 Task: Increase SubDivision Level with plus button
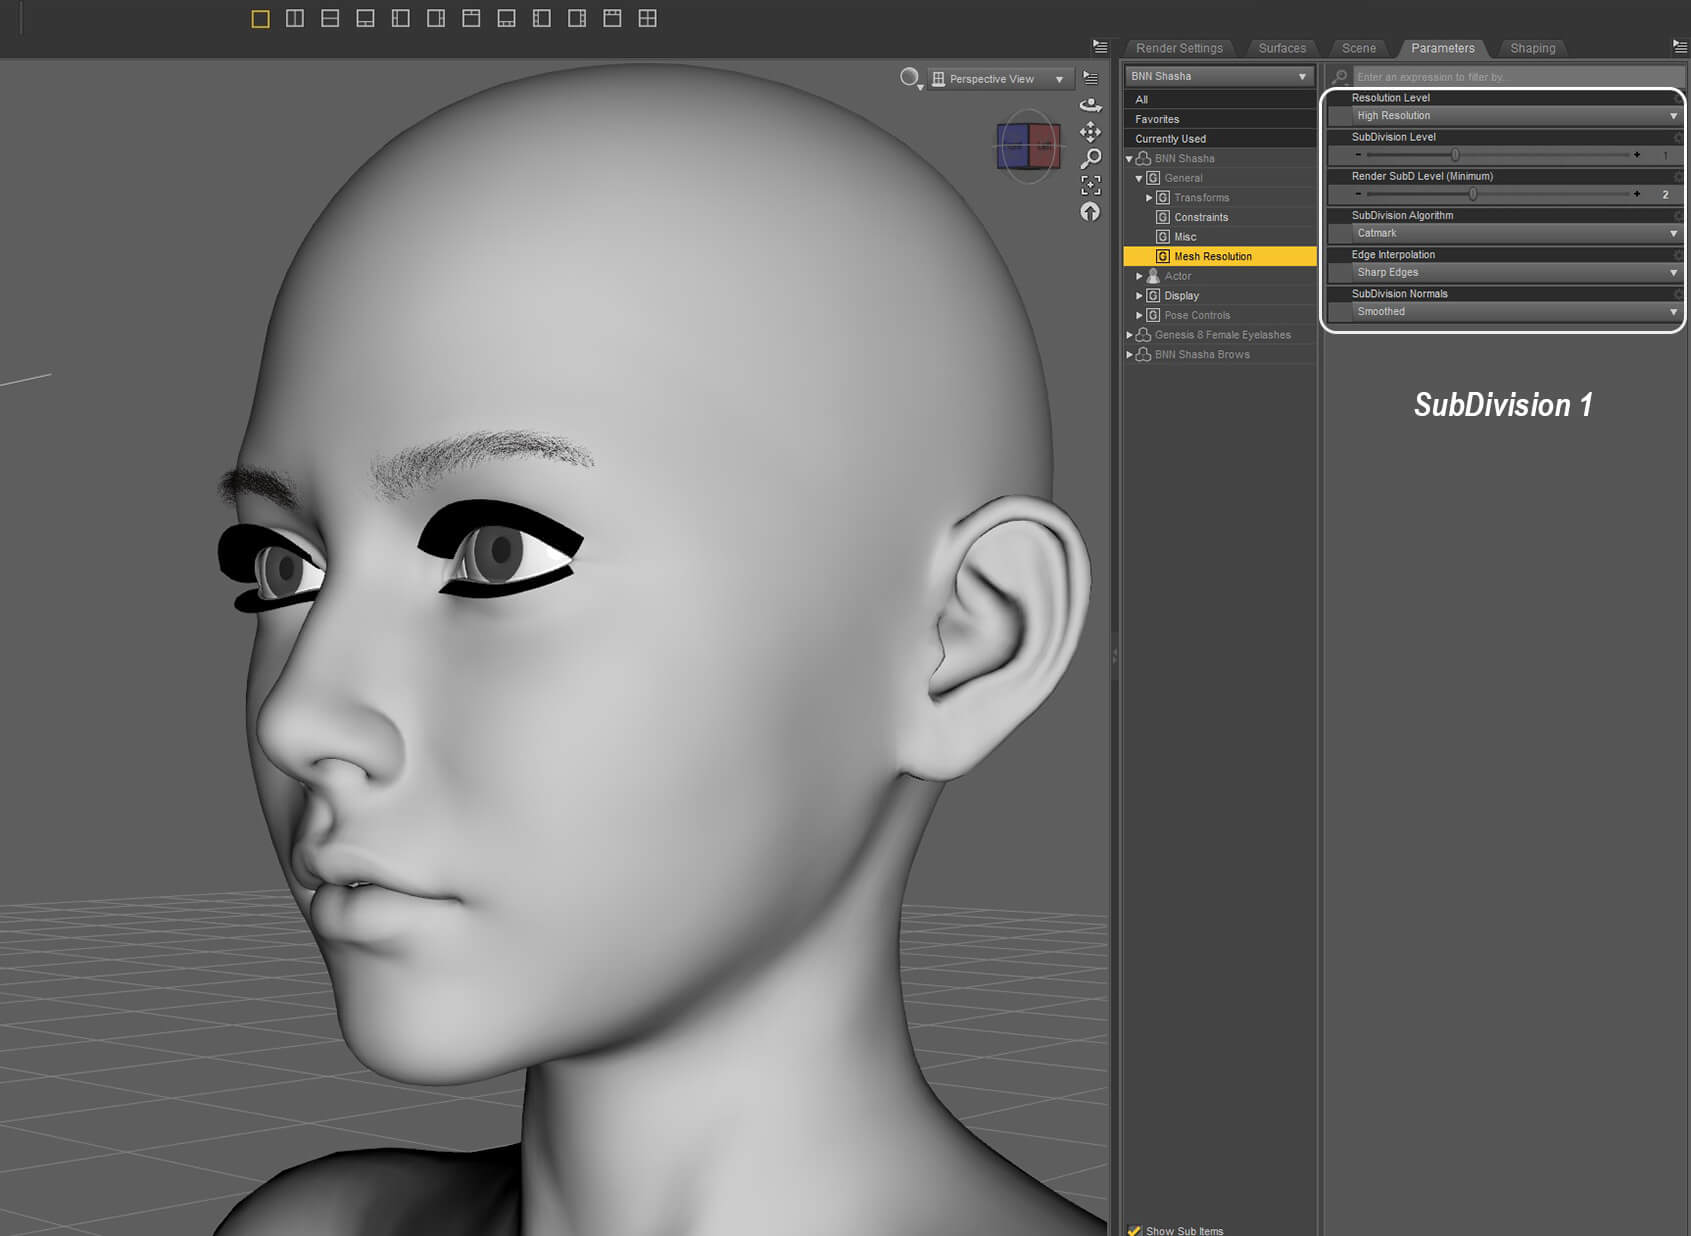click(1637, 155)
